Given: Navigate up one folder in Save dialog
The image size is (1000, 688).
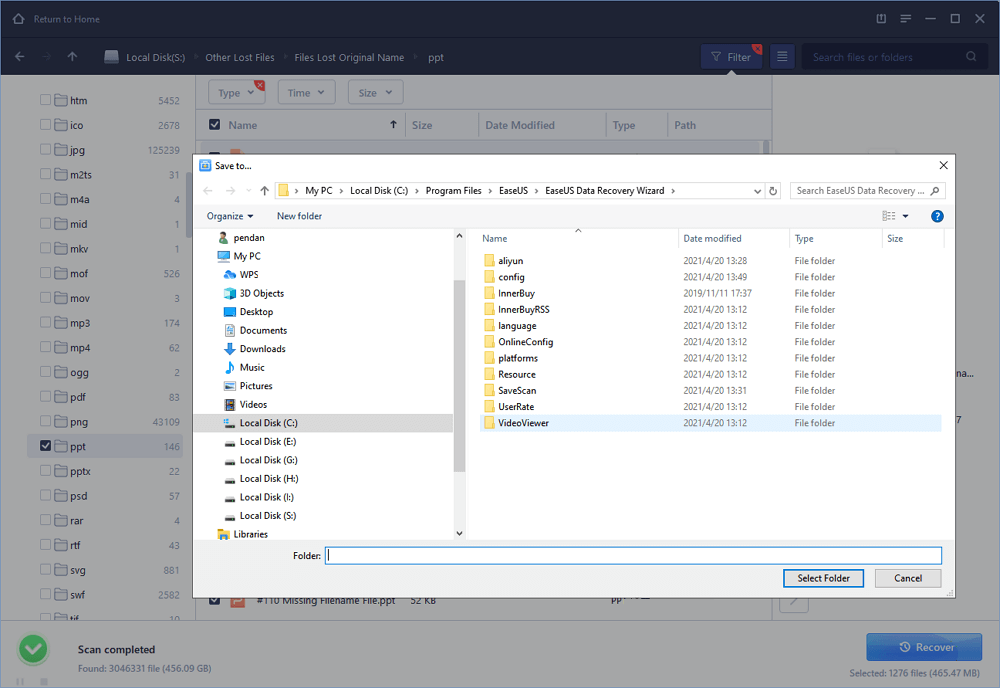Looking at the screenshot, I should pos(264,190).
